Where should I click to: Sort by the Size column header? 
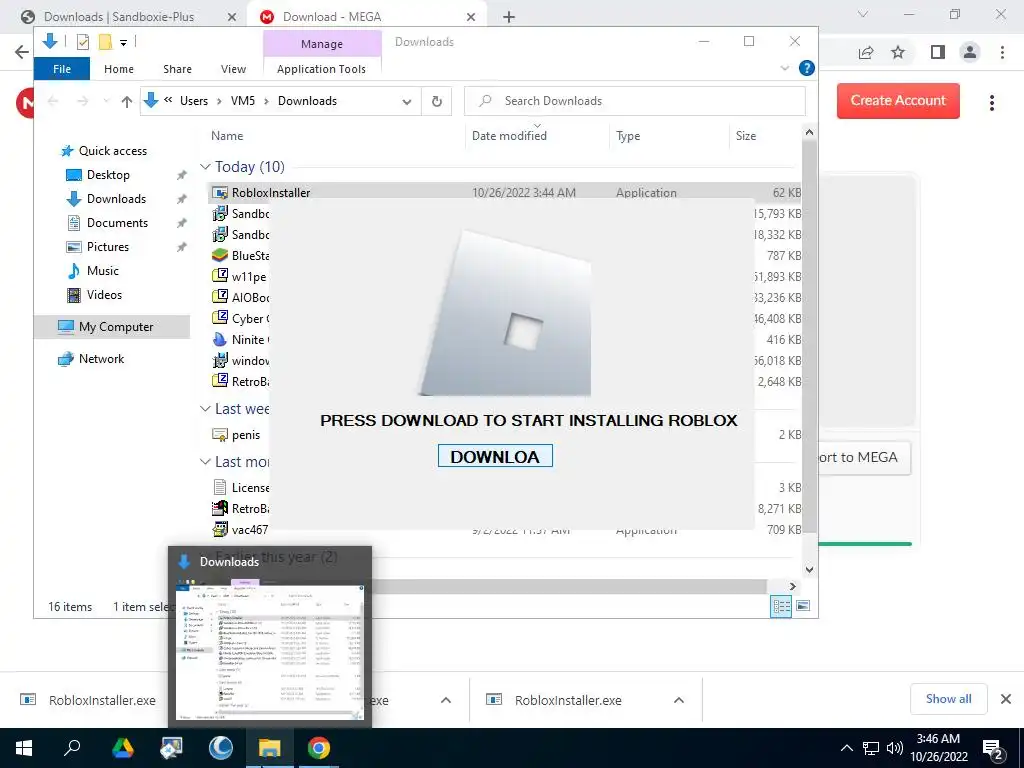[x=746, y=136]
